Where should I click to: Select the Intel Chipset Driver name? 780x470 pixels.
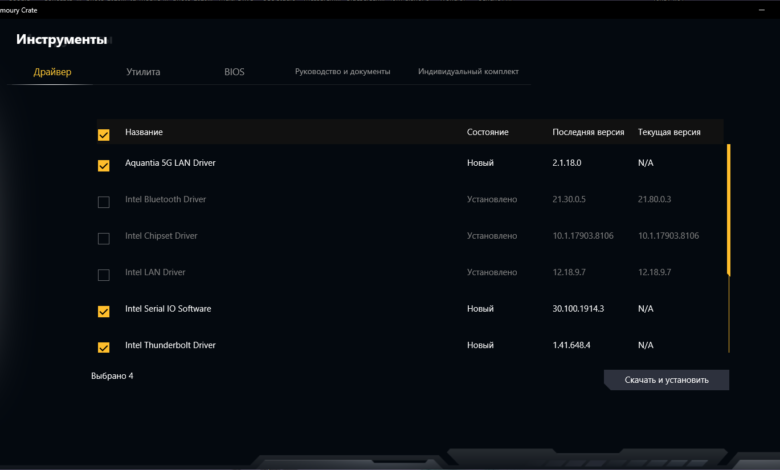[161, 236]
